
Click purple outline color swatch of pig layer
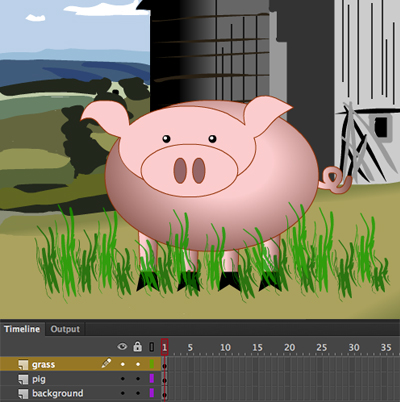click(152, 379)
